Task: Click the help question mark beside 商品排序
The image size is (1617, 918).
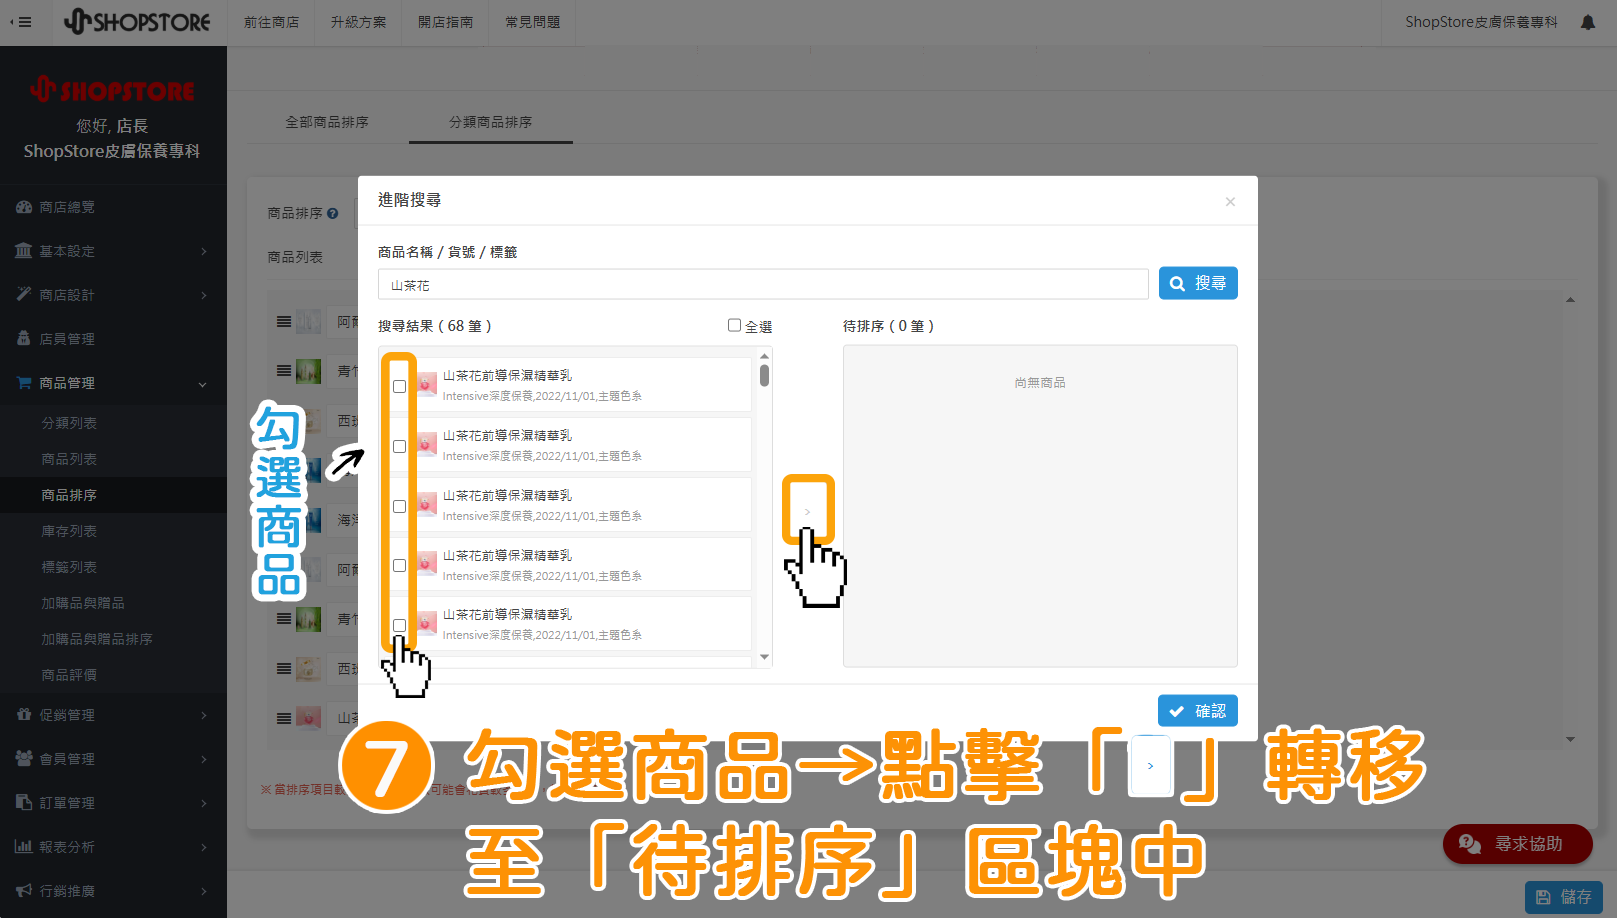Action: 333,213
